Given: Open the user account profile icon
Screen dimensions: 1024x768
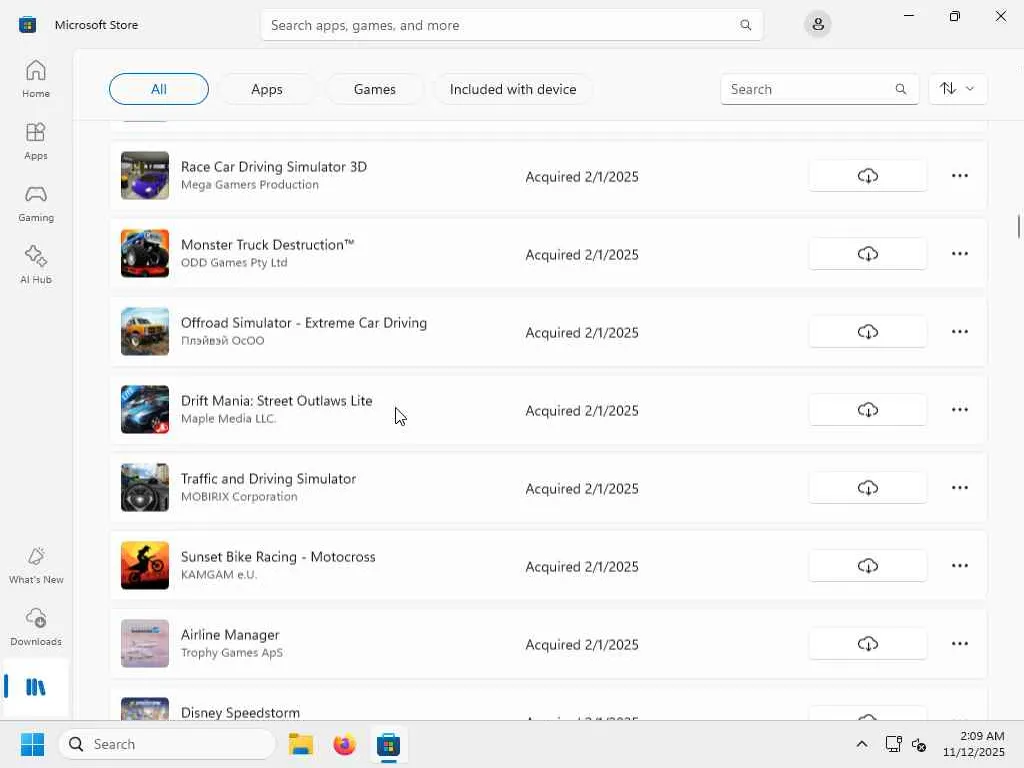Looking at the screenshot, I should (x=818, y=25).
